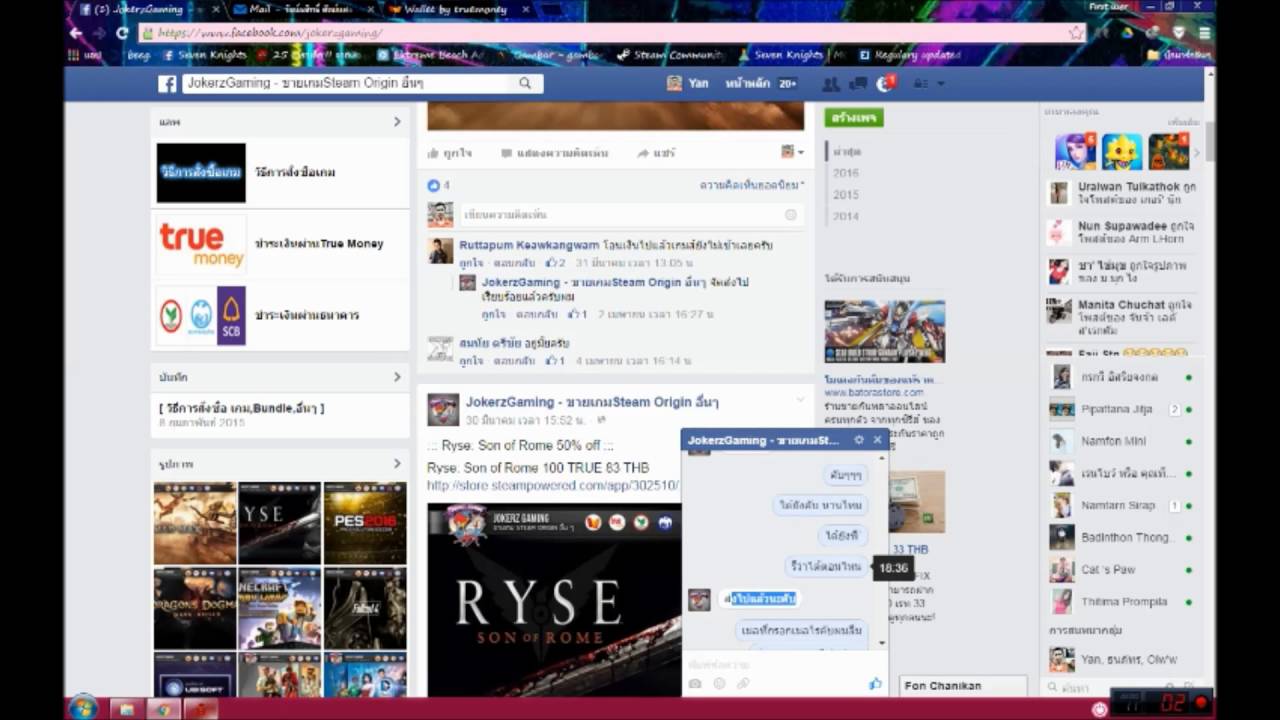
Task: Open the Fon Chanikan chat tab
Action: tap(962, 686)
